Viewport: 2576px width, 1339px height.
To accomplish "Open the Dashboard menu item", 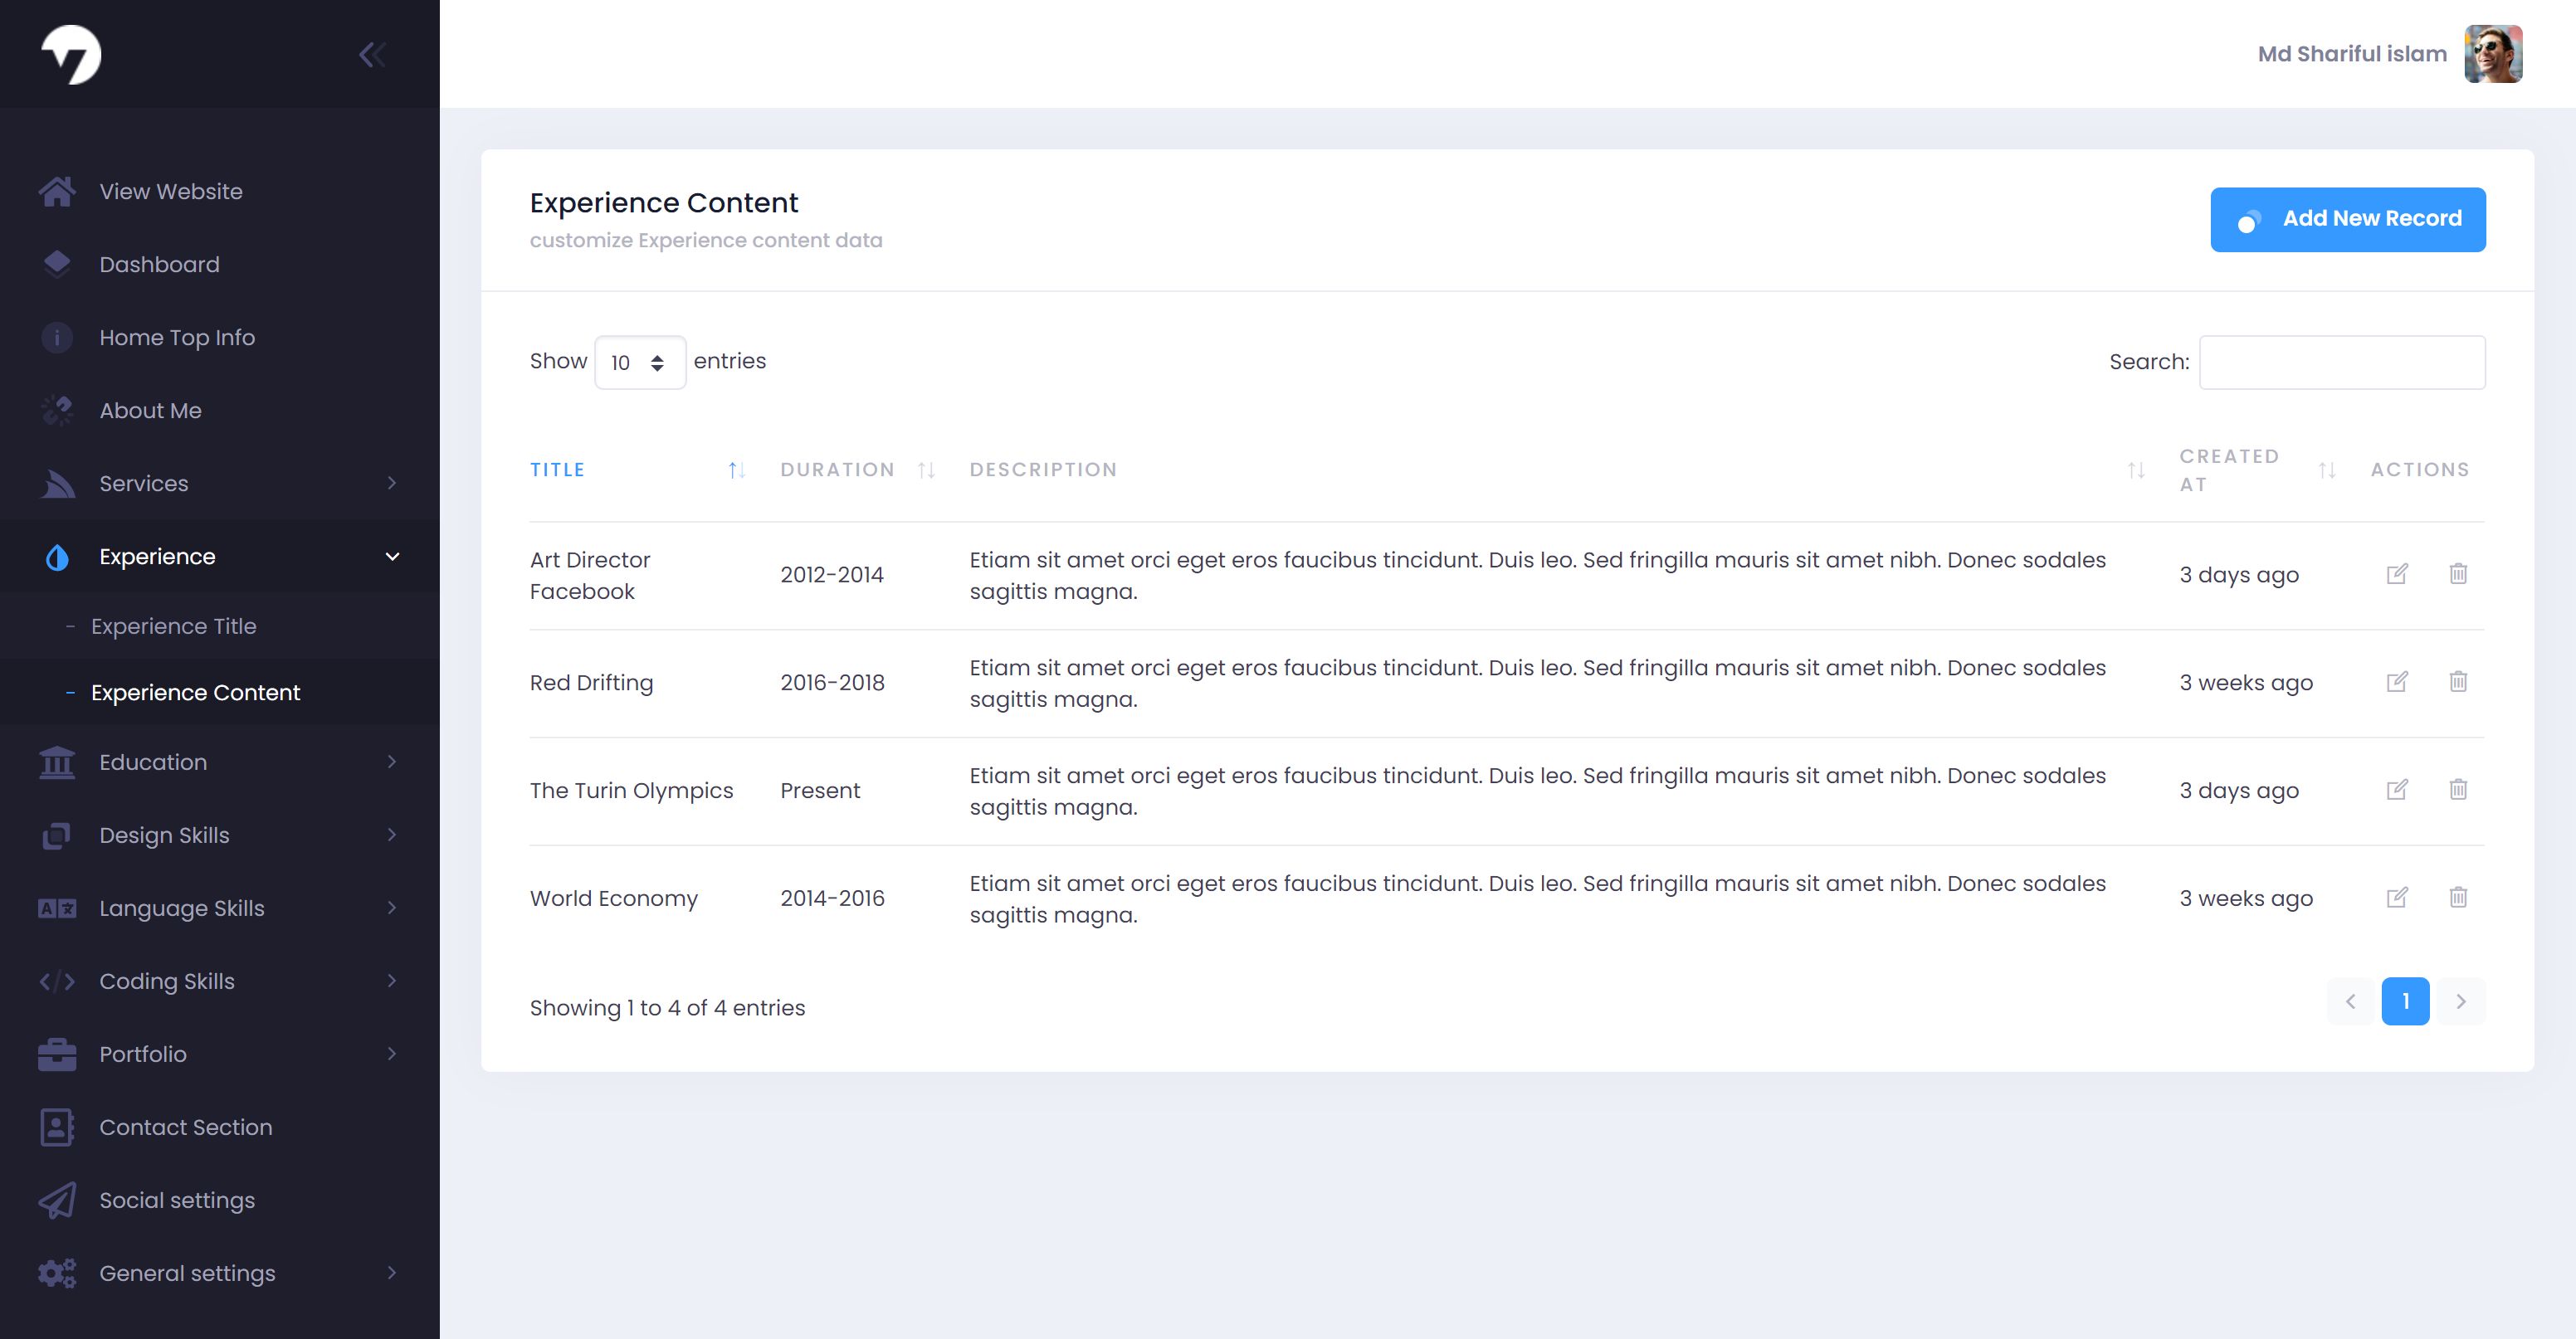I will tap(159, 264).
